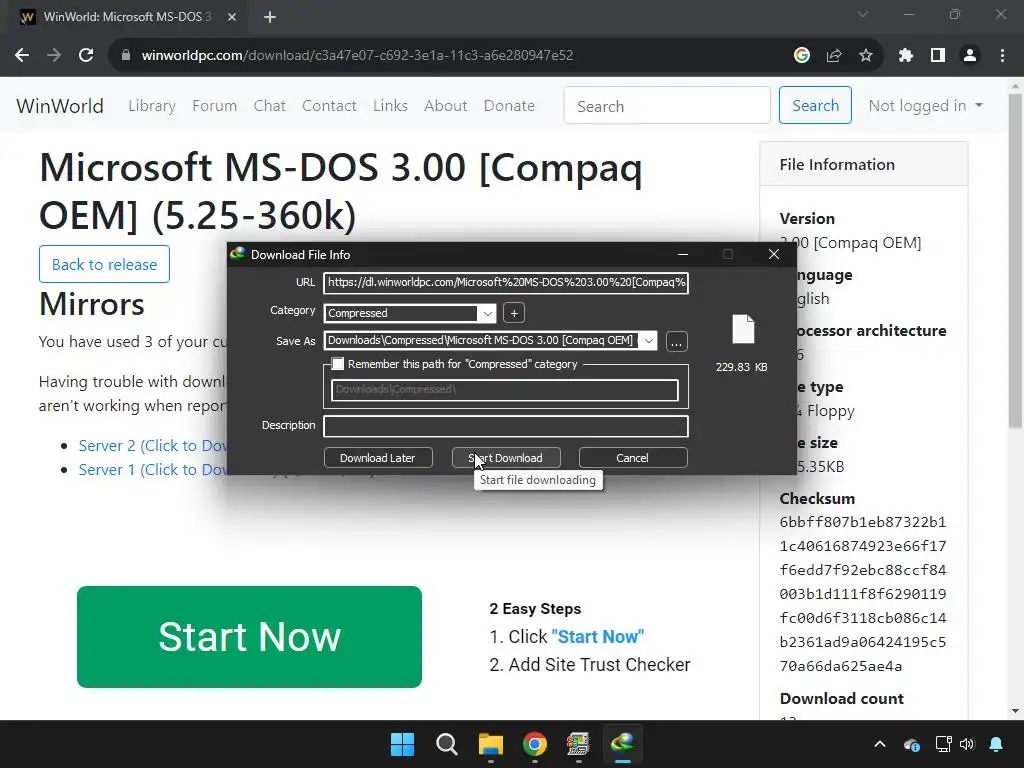Screen dimensions: 1024x768
Task: Click the URL field in Download File Info
Action: pos(506,283)
